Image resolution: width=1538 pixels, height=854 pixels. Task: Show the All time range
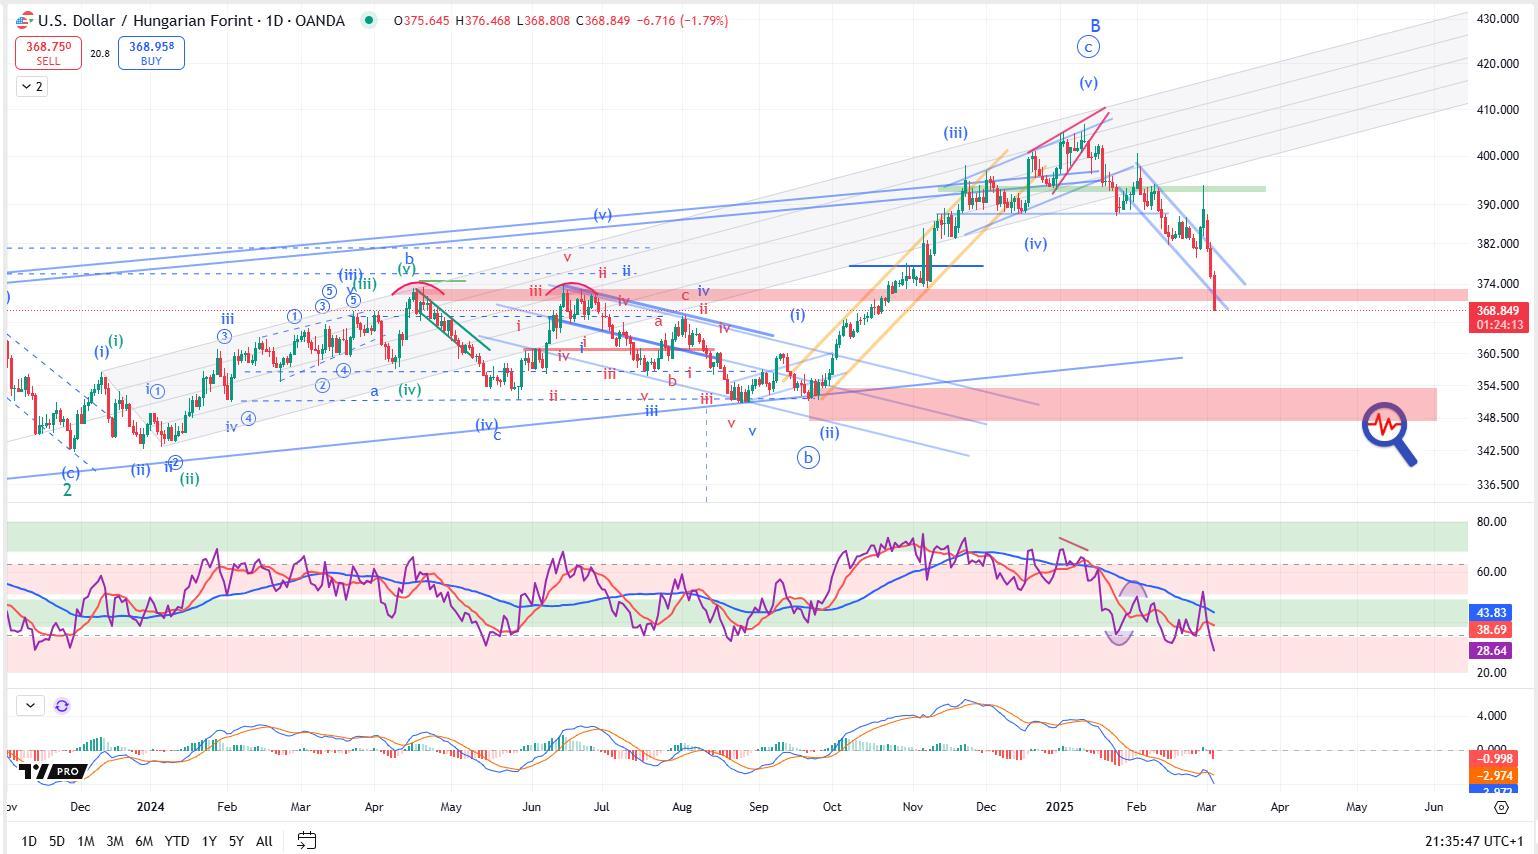click(264, 841)
